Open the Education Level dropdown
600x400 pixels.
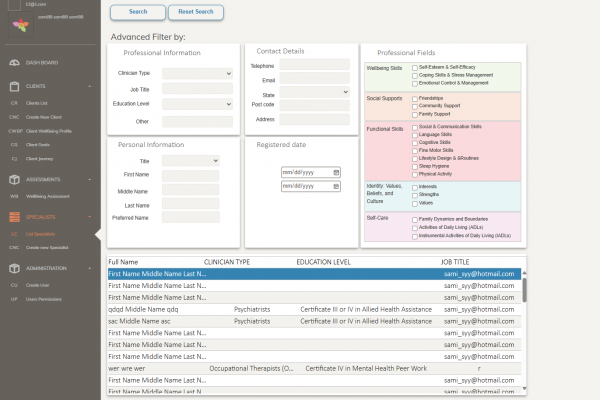click(197, 104)
